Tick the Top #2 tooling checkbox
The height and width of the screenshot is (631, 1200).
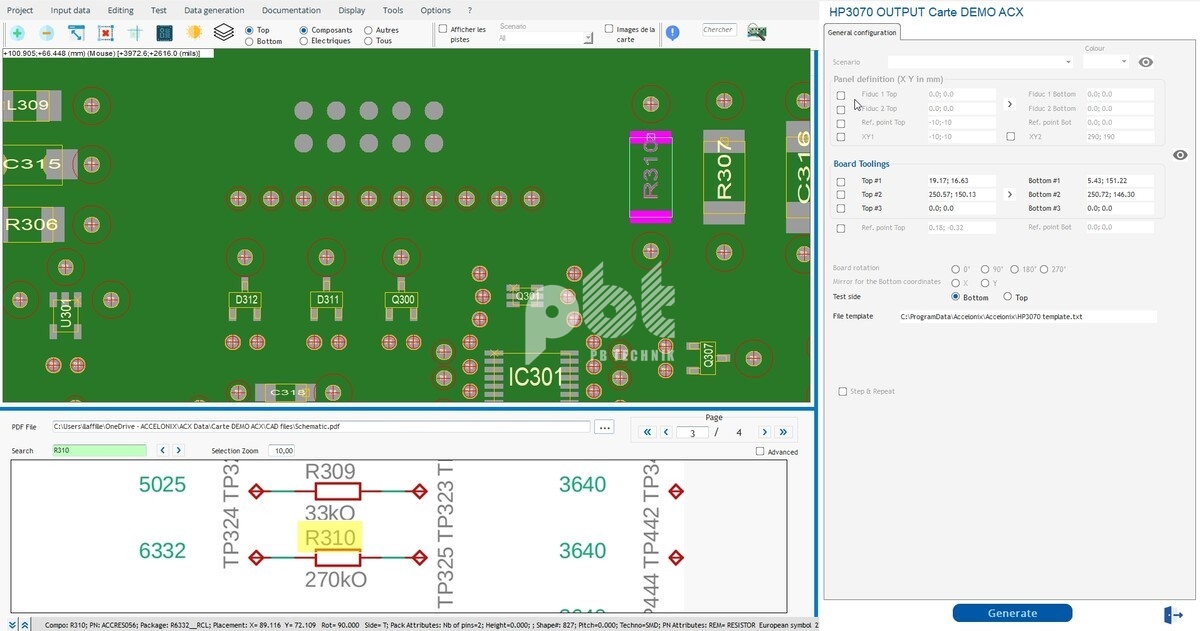(841, 195)
